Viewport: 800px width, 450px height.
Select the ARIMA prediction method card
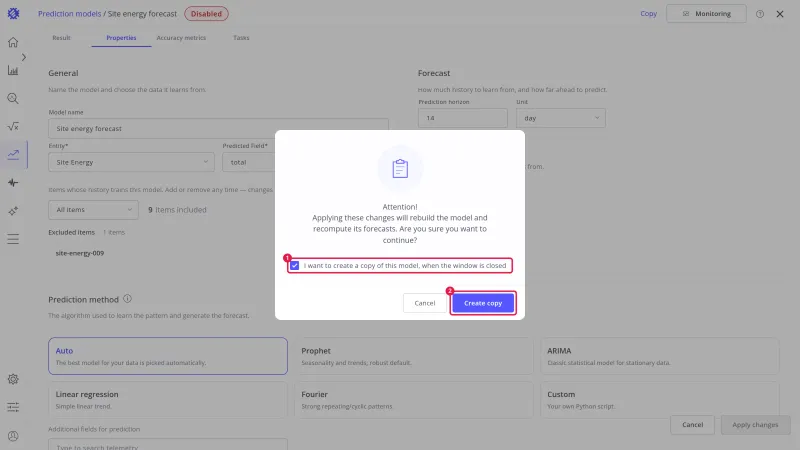(x=660, y=356)
